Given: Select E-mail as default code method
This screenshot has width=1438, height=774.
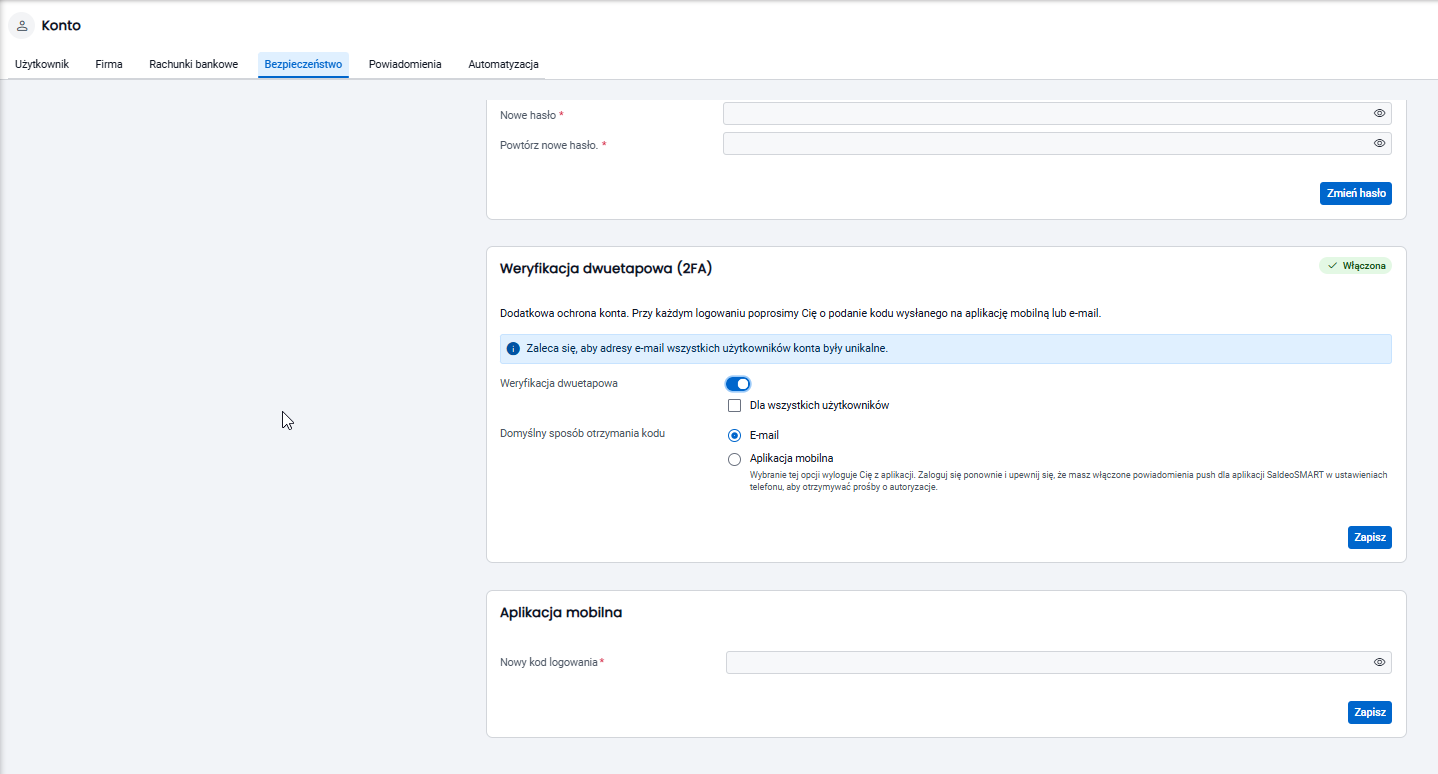Looking at the screenshot, I should pos(735,435).
